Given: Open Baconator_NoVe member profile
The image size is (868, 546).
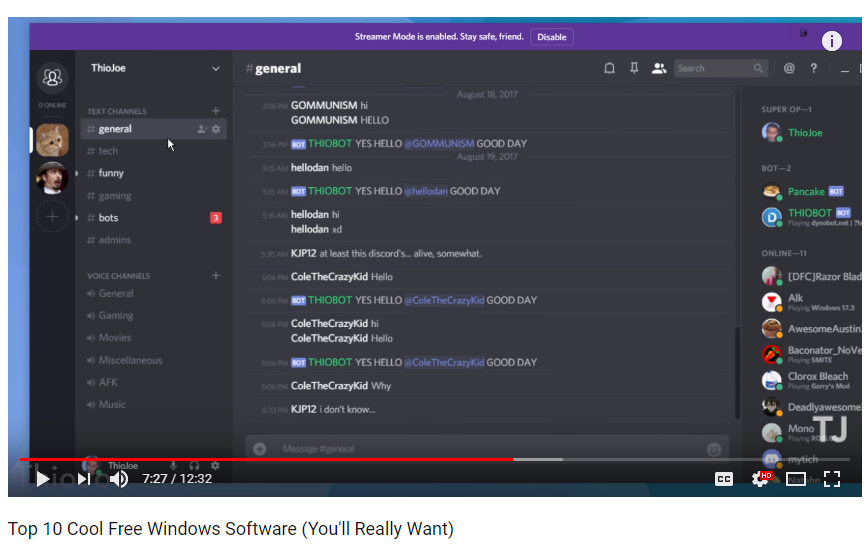Looking at the screenshot, I should coord(811,354).
